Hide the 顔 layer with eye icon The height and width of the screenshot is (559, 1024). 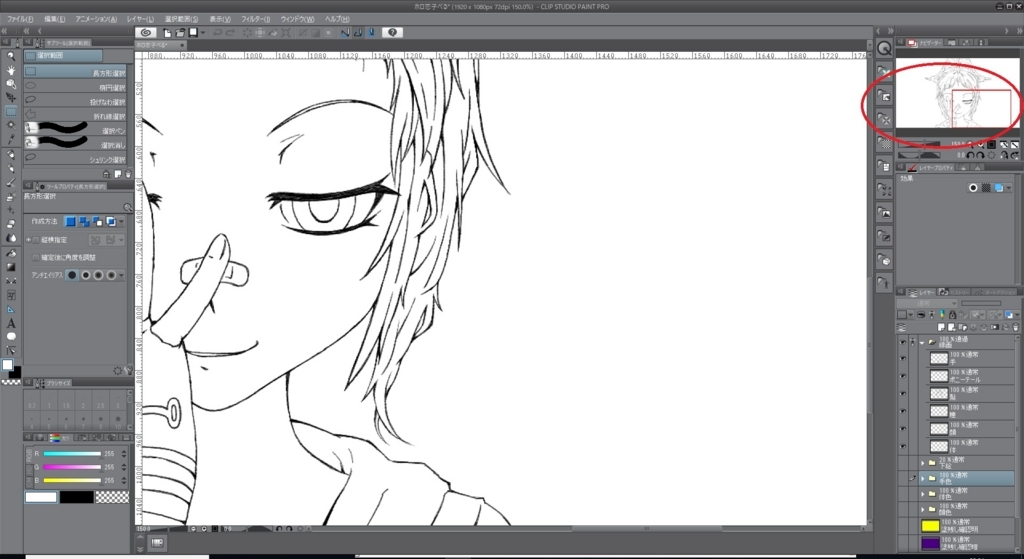point(903,428)
